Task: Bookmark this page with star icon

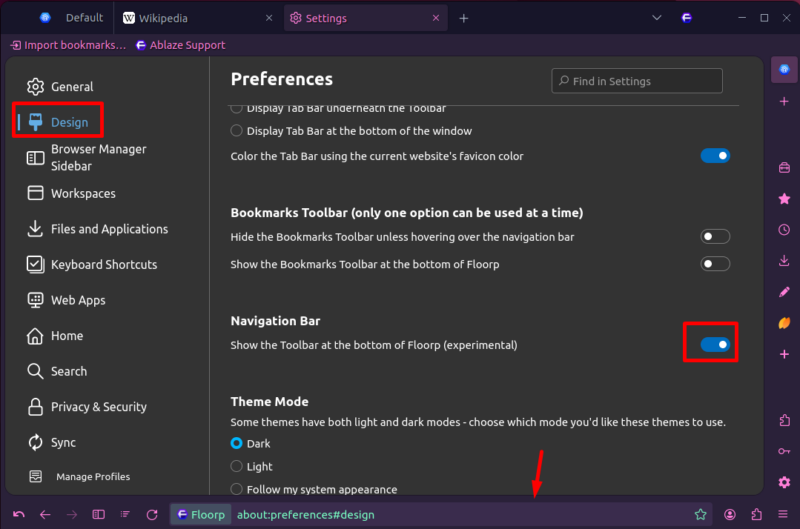Action: pyautogui.click(x=701, y=515)
